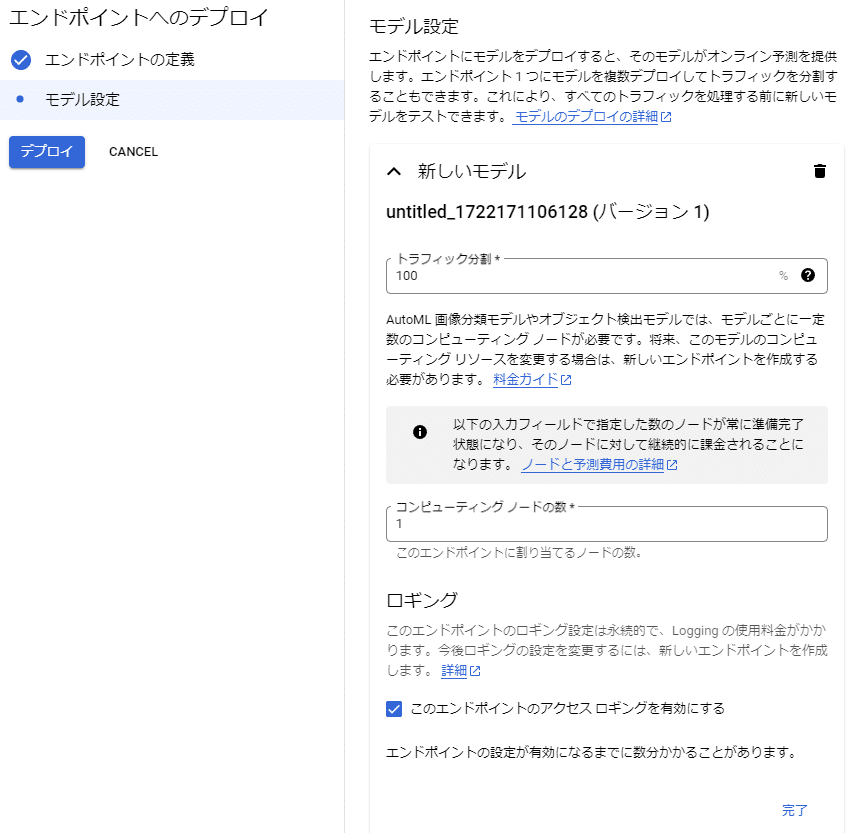Collapse the 新しいモデル section chevron
The height and width of the screenshot is (833, 852).
click(394, 172)
